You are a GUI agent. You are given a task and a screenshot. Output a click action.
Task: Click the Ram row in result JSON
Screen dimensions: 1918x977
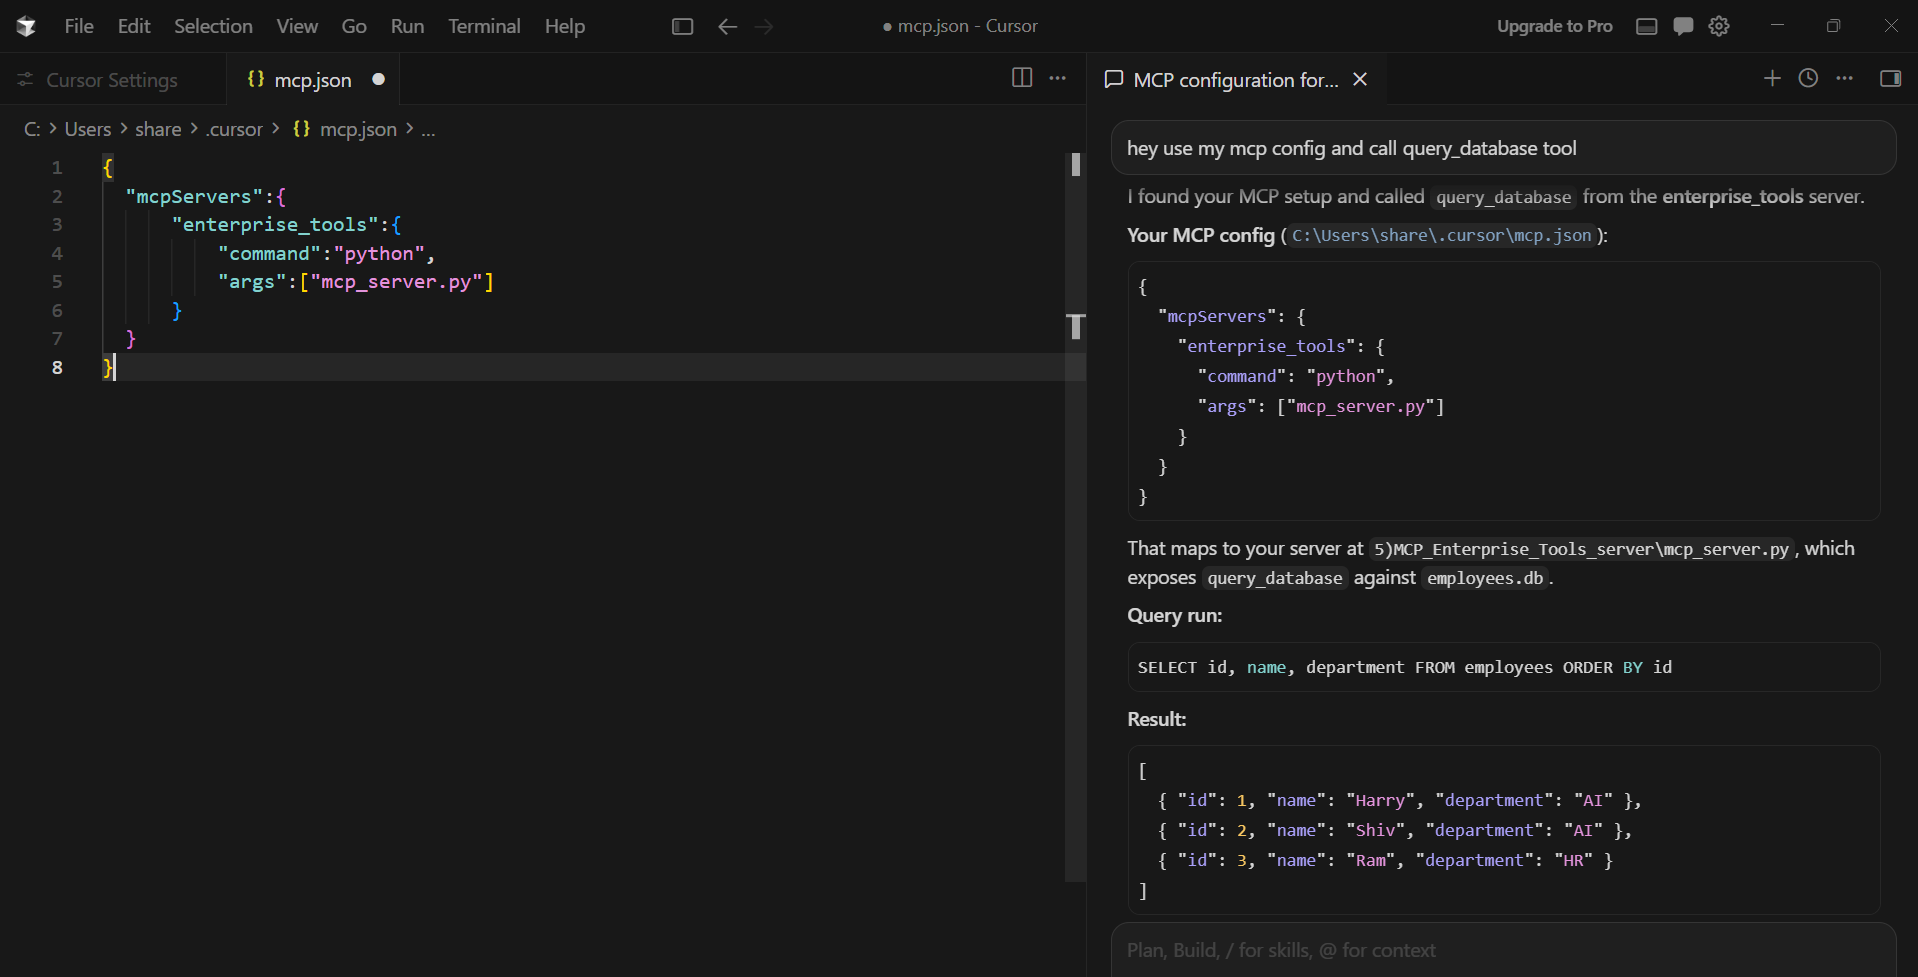[x=1385, y=860]
